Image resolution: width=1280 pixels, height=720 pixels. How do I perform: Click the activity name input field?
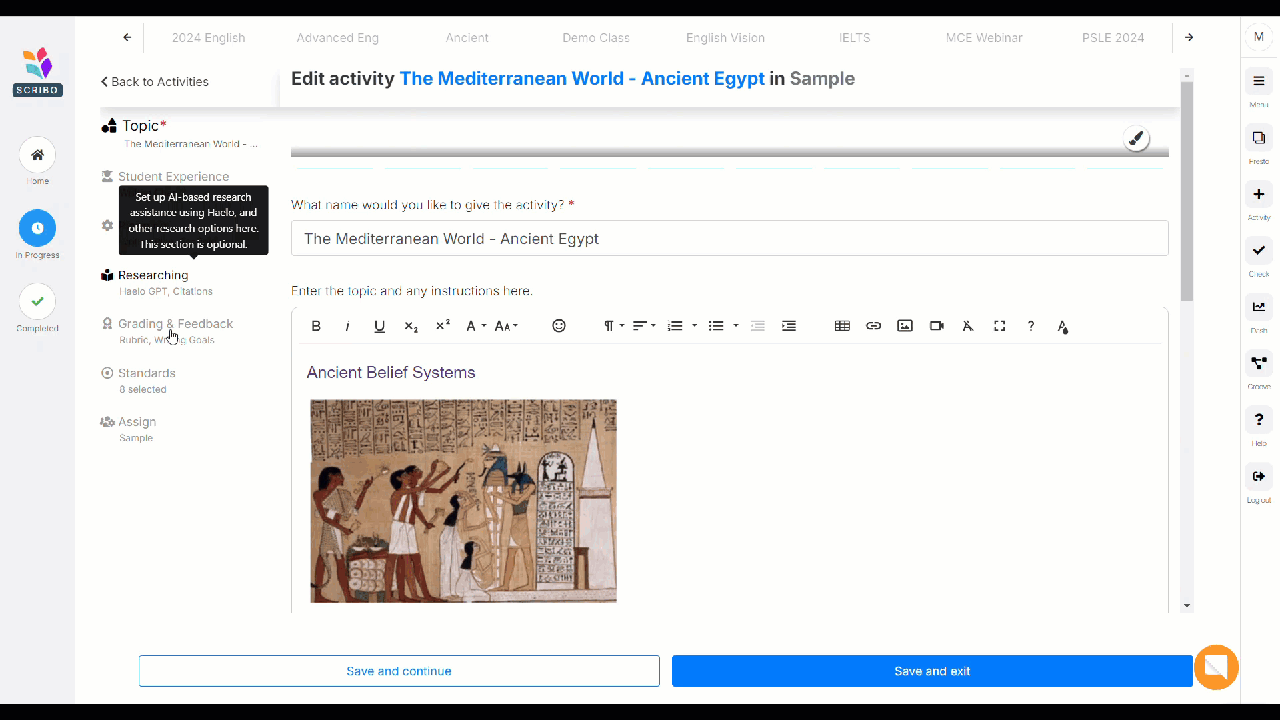[x=729, y=239]
